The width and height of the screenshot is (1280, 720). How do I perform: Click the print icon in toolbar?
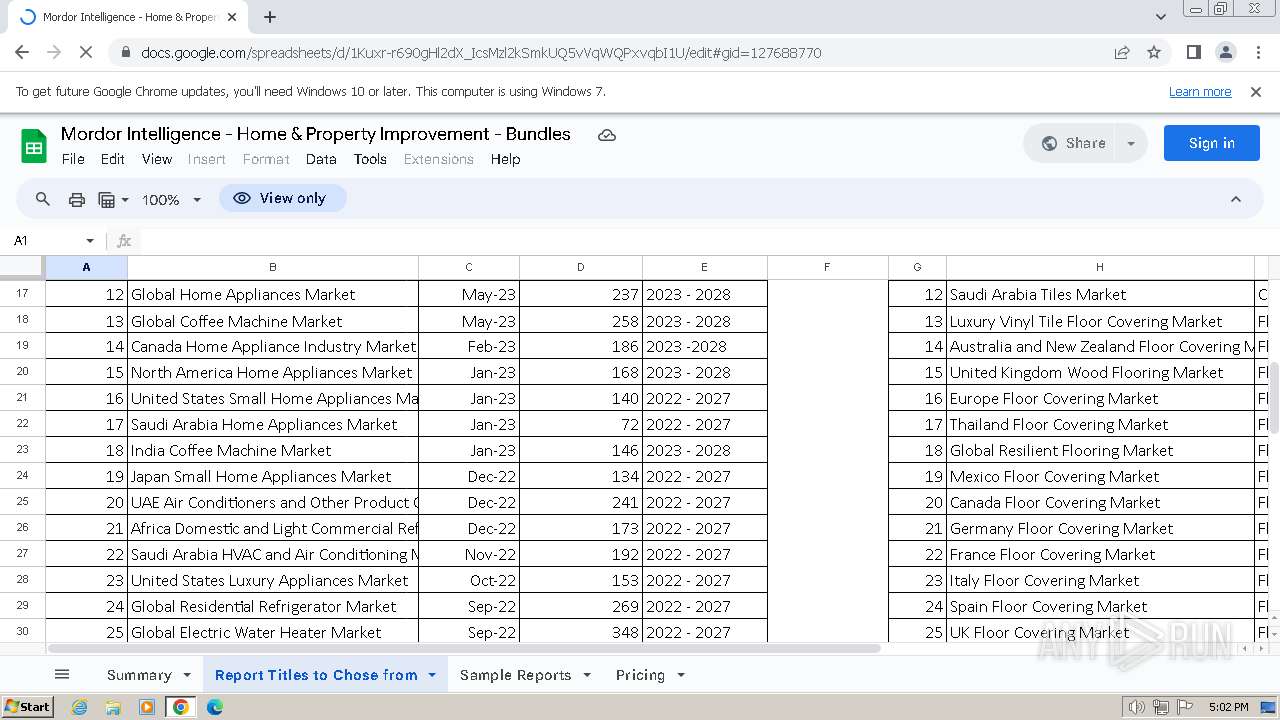76,199
